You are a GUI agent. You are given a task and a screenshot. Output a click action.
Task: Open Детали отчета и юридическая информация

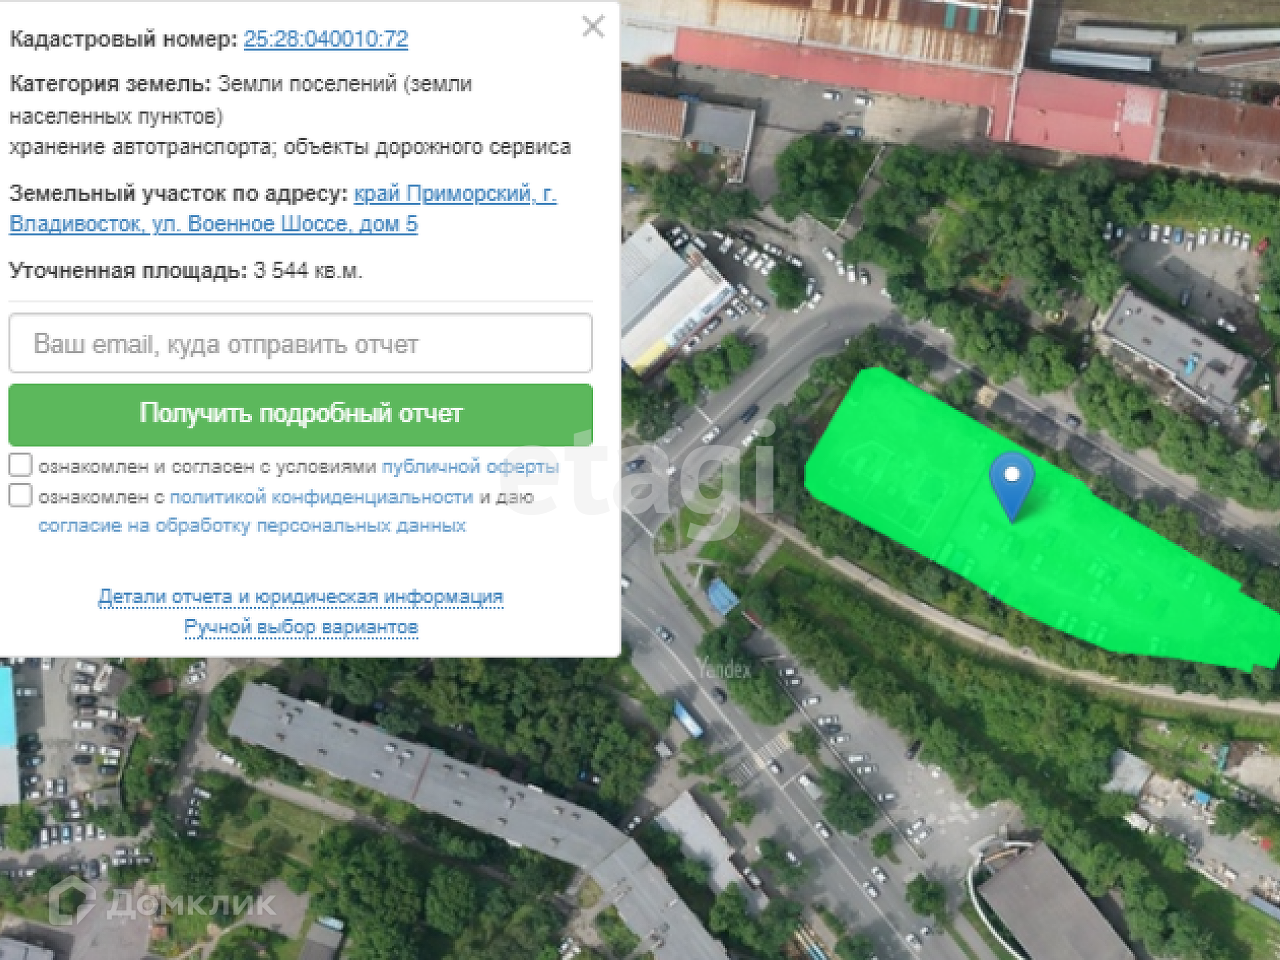[301, 597]
